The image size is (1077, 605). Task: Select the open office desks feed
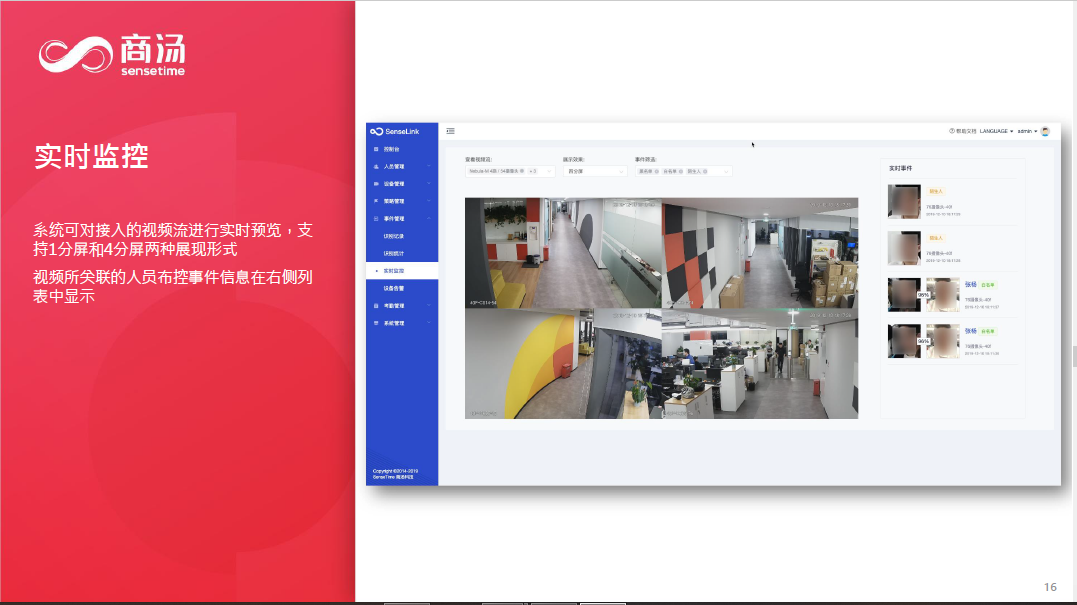point(760,363)
